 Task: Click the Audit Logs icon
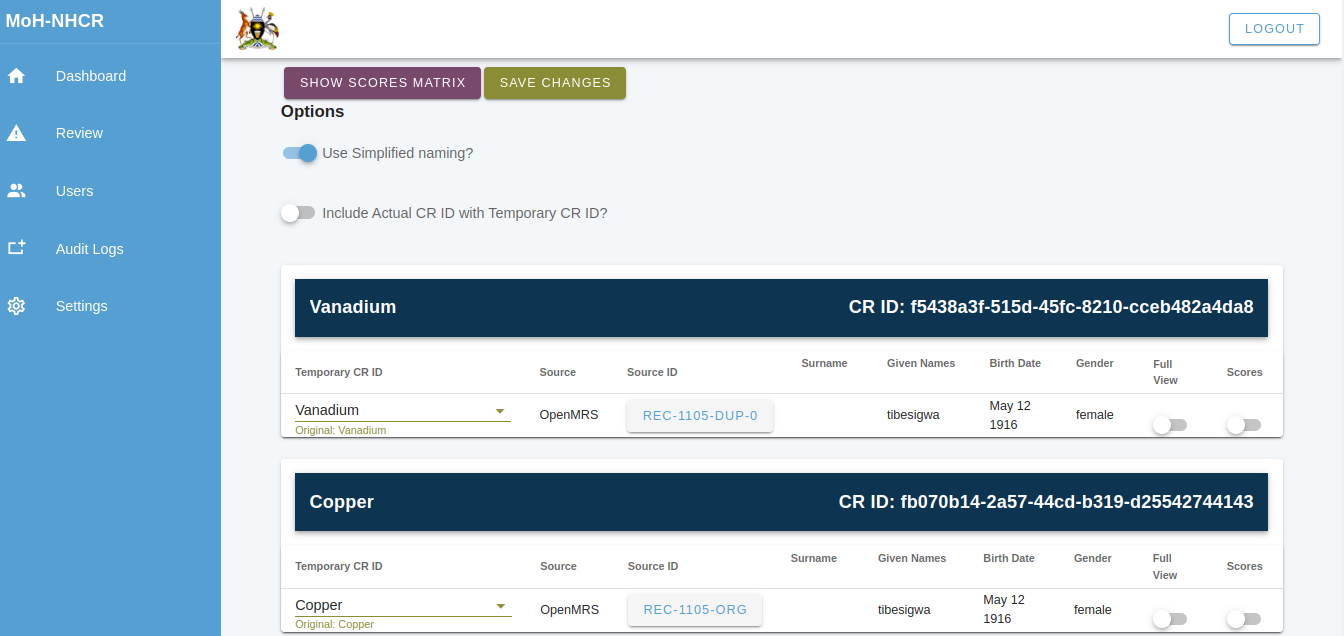coord(16,248)
